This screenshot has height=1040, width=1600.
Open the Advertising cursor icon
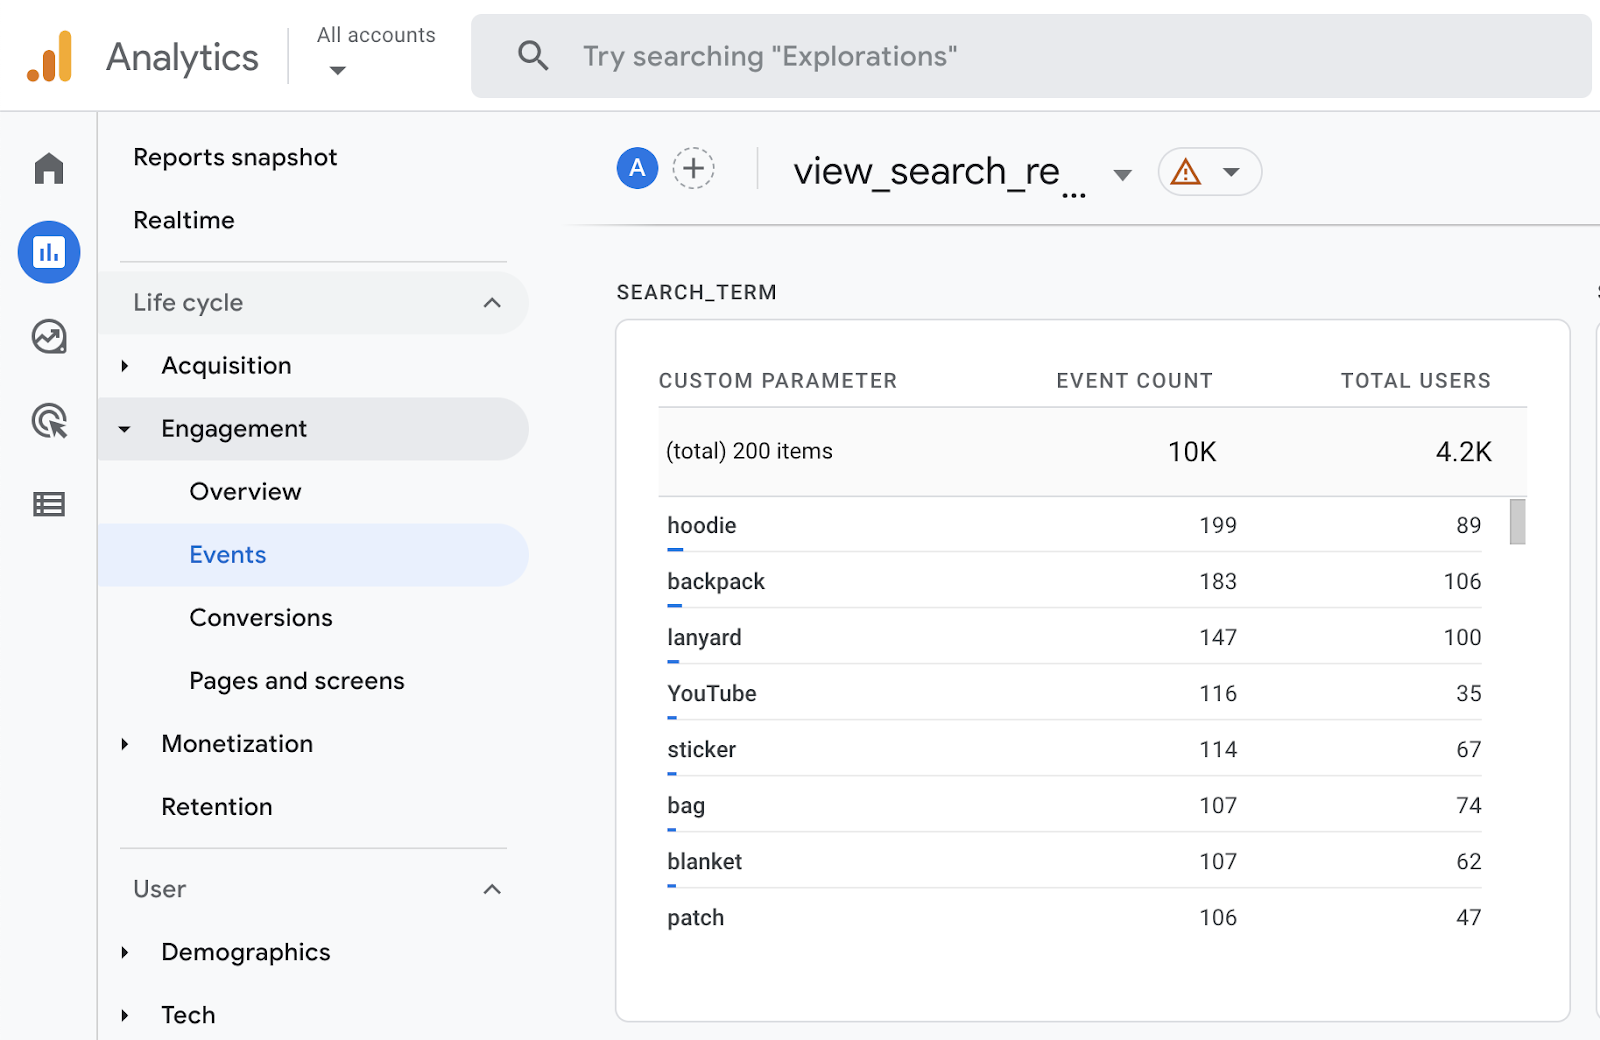click(x=48, y=421)
